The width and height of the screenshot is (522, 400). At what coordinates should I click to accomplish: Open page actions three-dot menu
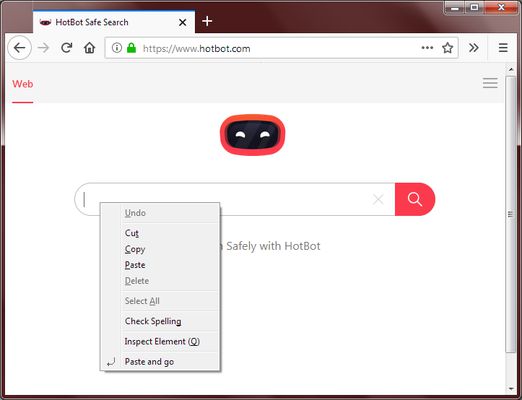tap(427, 48)
